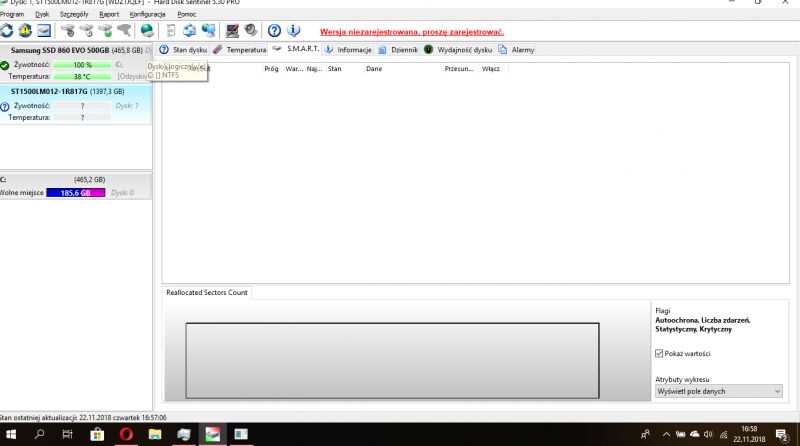Open Windows taskbar search
This screenshot has width=800, height=446.
pyautogui.click(x=39, y=434)
